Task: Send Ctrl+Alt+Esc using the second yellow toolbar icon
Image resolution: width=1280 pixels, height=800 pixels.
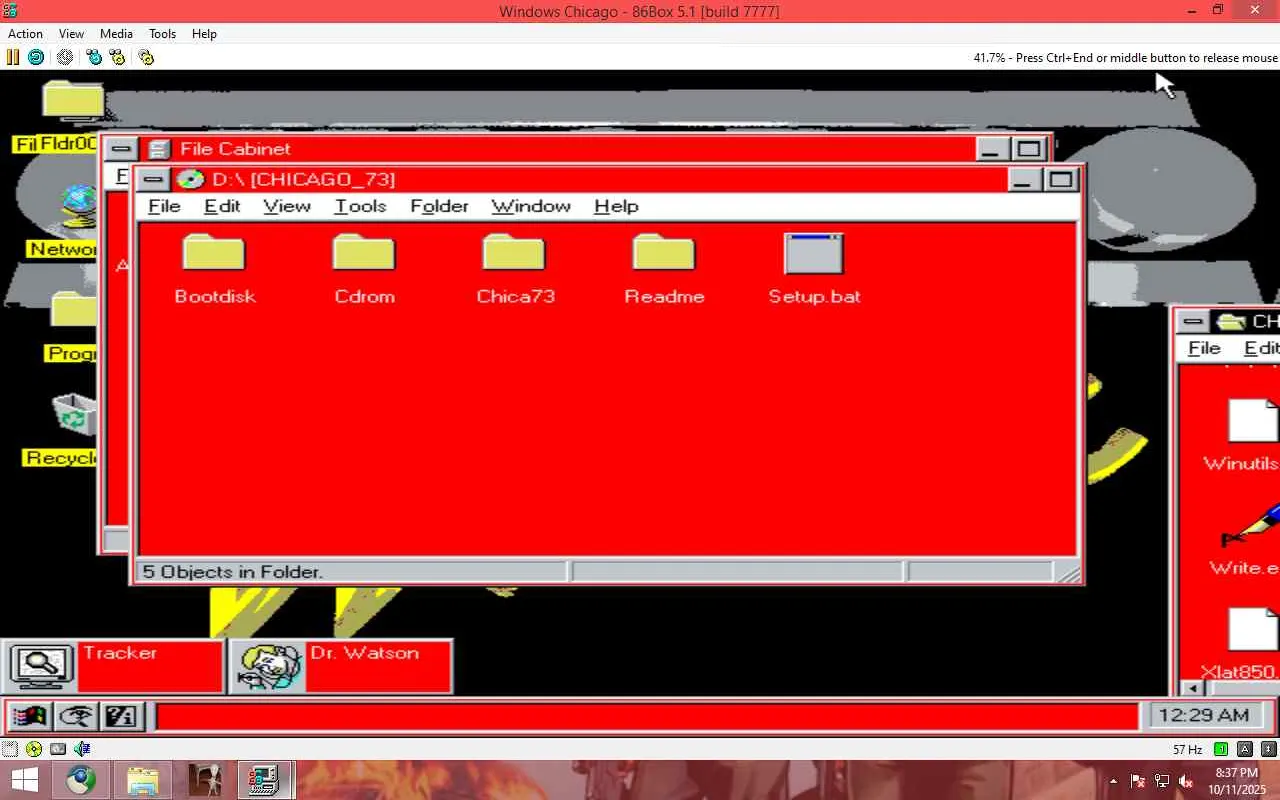Action: [117, 57]
